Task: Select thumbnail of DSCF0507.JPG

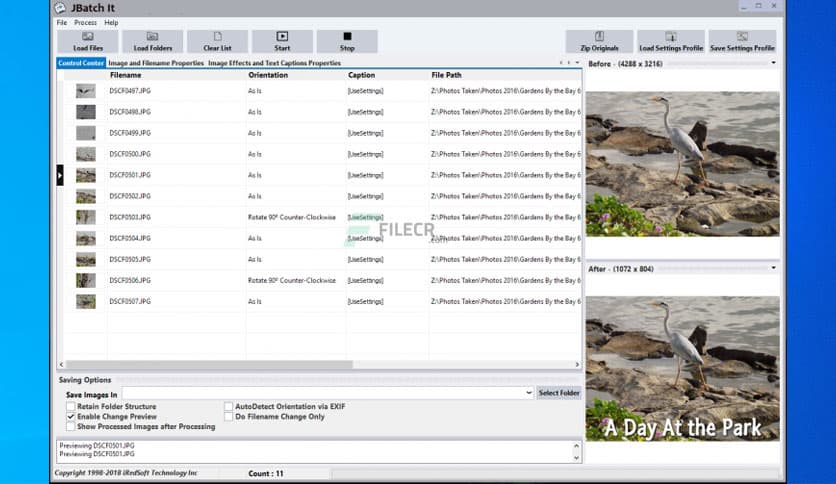Action: coord(86,302)
